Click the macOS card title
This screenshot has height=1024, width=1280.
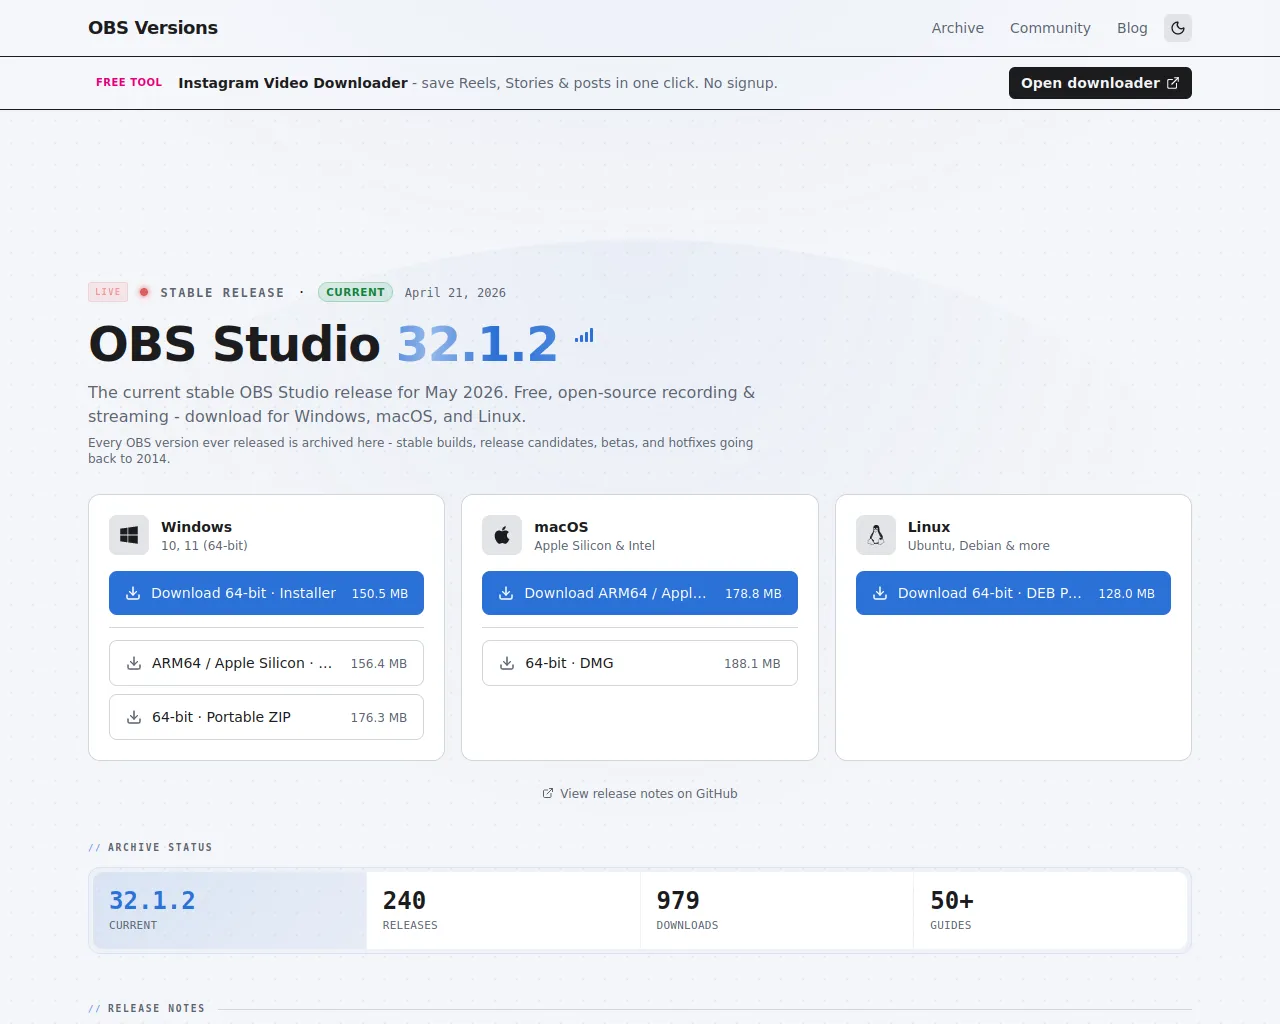[x=561, y=527]
